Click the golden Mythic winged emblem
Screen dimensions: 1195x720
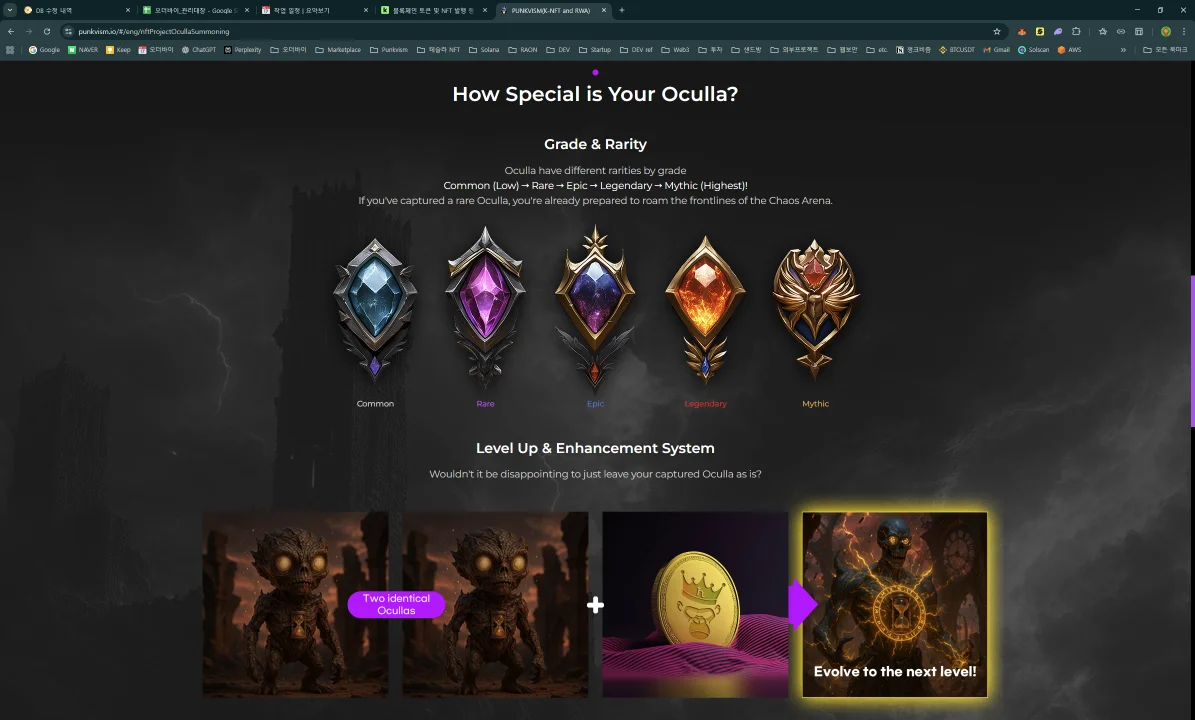[x=815, y=308]
